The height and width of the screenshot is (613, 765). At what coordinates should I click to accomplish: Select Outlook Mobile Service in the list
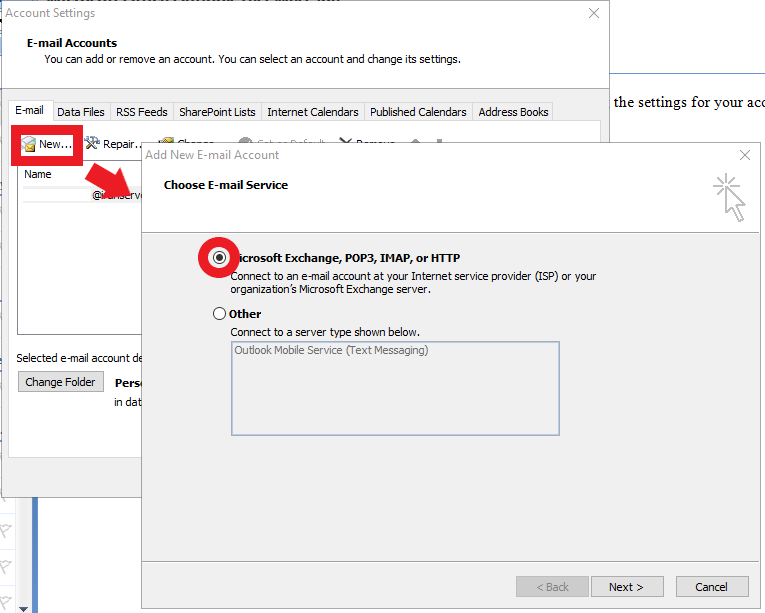[x=331, y=351]
